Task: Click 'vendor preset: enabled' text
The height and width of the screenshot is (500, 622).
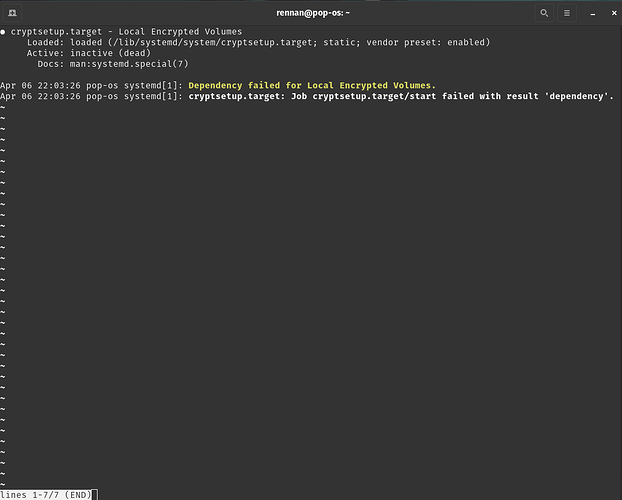Action: point(428,42)
